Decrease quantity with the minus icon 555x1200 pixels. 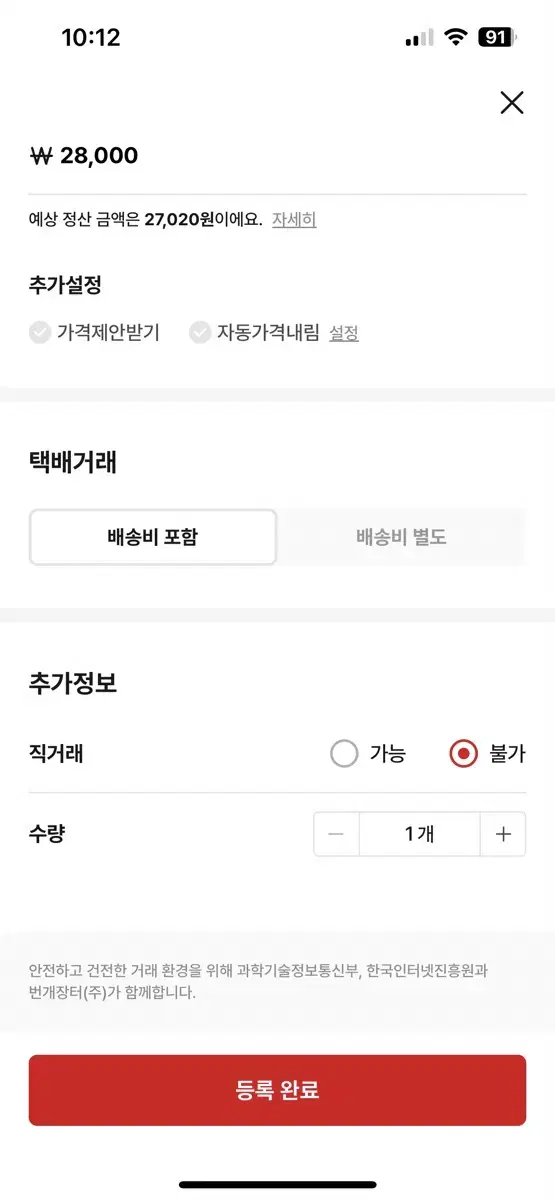[337, 834]
